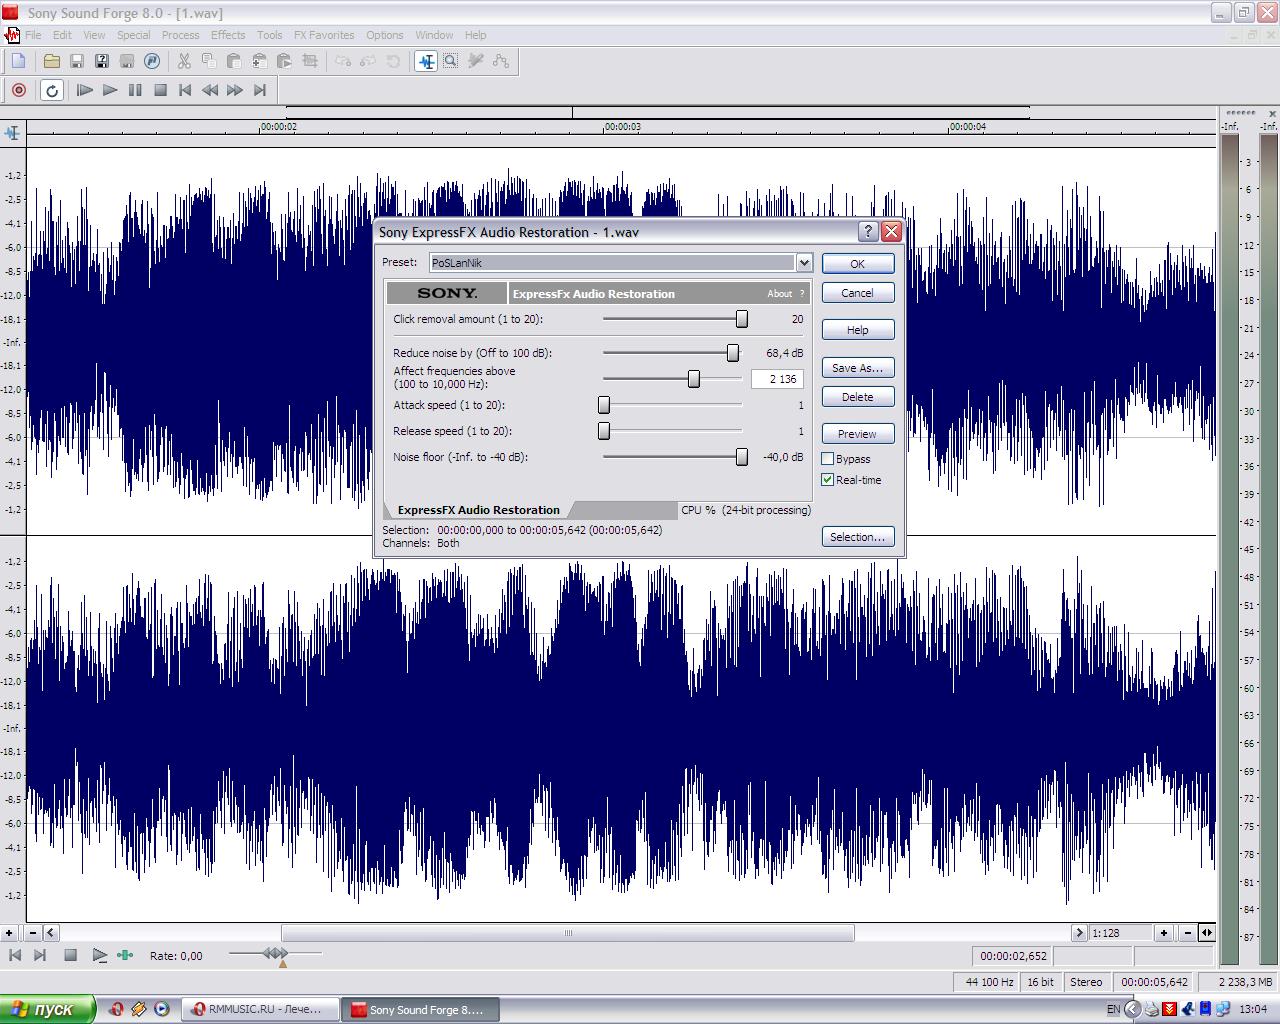The width and height of the screenshot is (1280, 1024).
Task: Click the New file toolbar icon
Action: coord(18,61)
